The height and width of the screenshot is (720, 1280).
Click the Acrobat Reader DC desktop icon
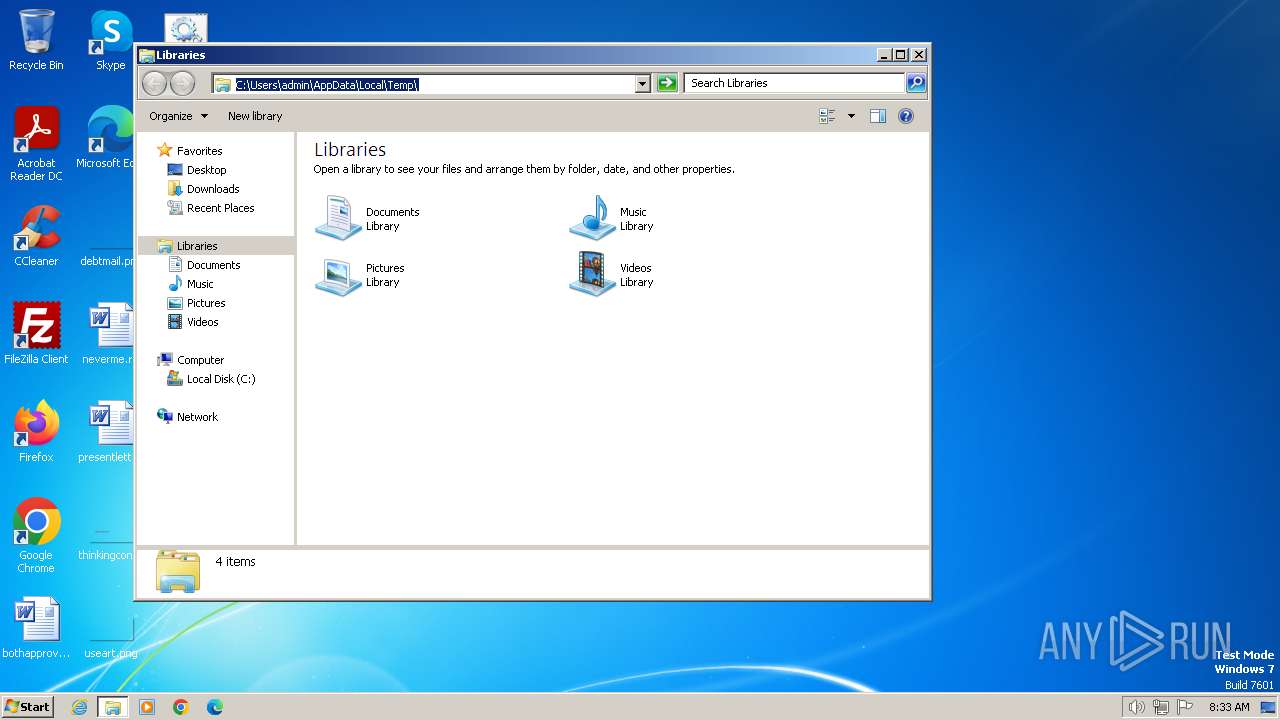click(x=36, y=144)
